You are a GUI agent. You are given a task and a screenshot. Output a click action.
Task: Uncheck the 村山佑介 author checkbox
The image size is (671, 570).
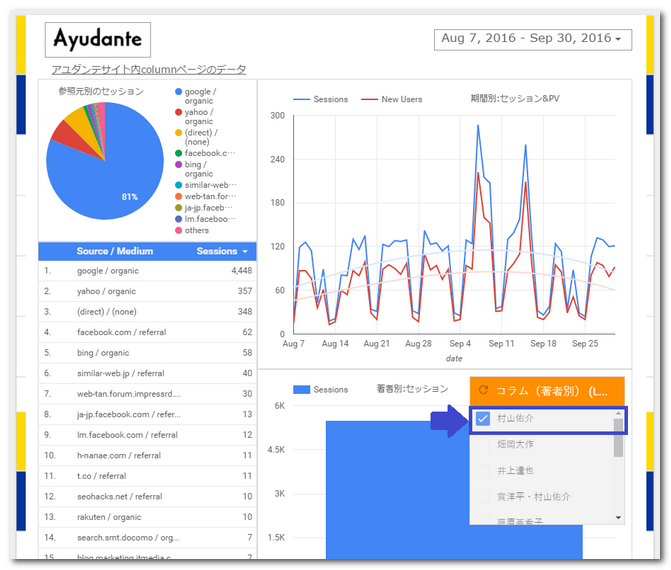[x=483, y=419]
